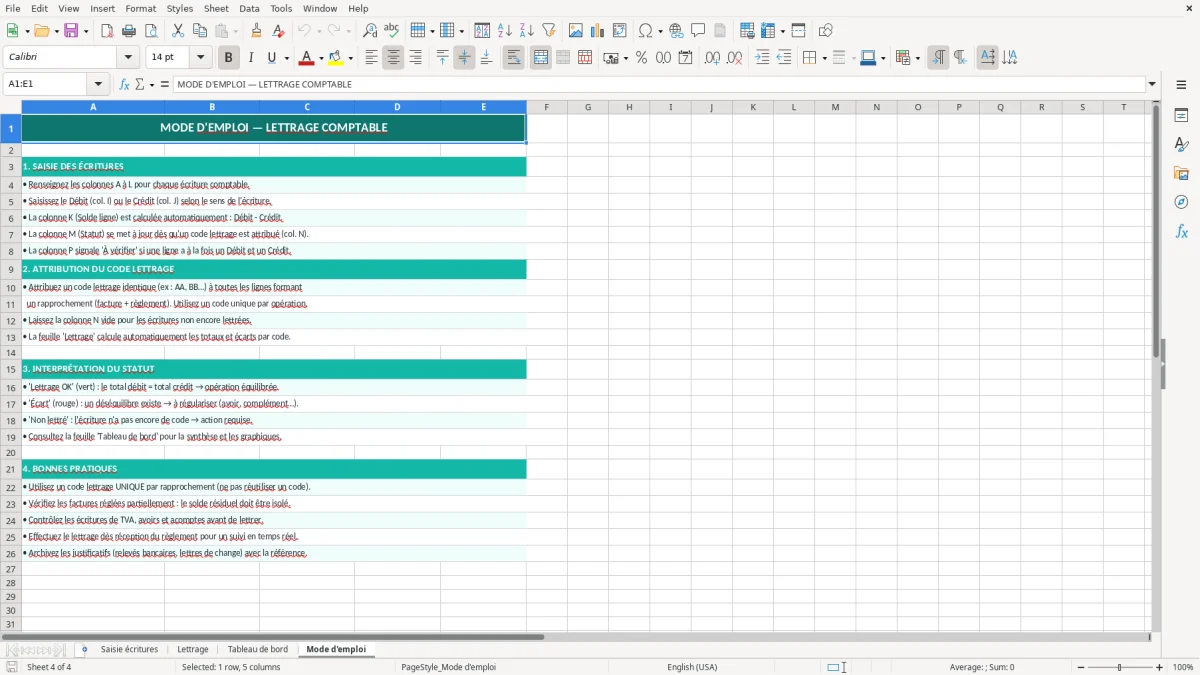
Task: Apply the red Font Color swatch
Action: coord(306,58)
